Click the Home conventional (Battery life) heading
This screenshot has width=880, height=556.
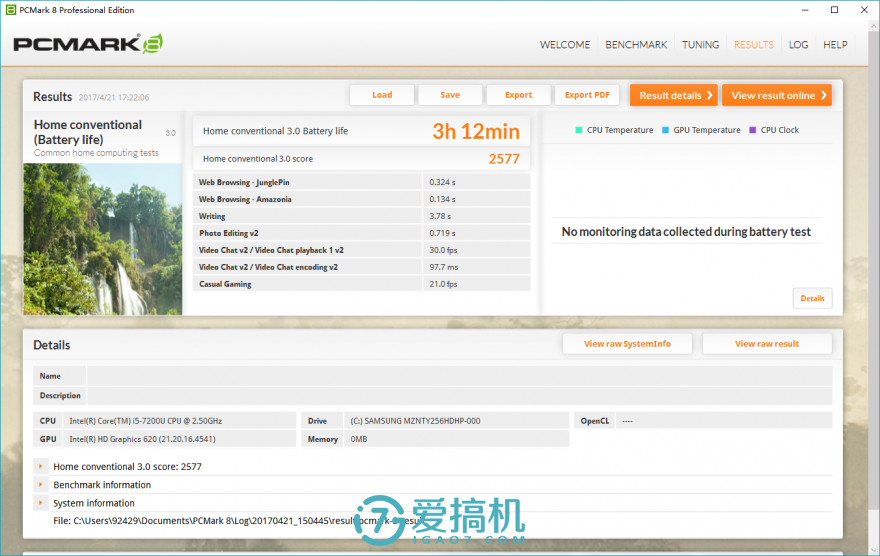(88, 132)
